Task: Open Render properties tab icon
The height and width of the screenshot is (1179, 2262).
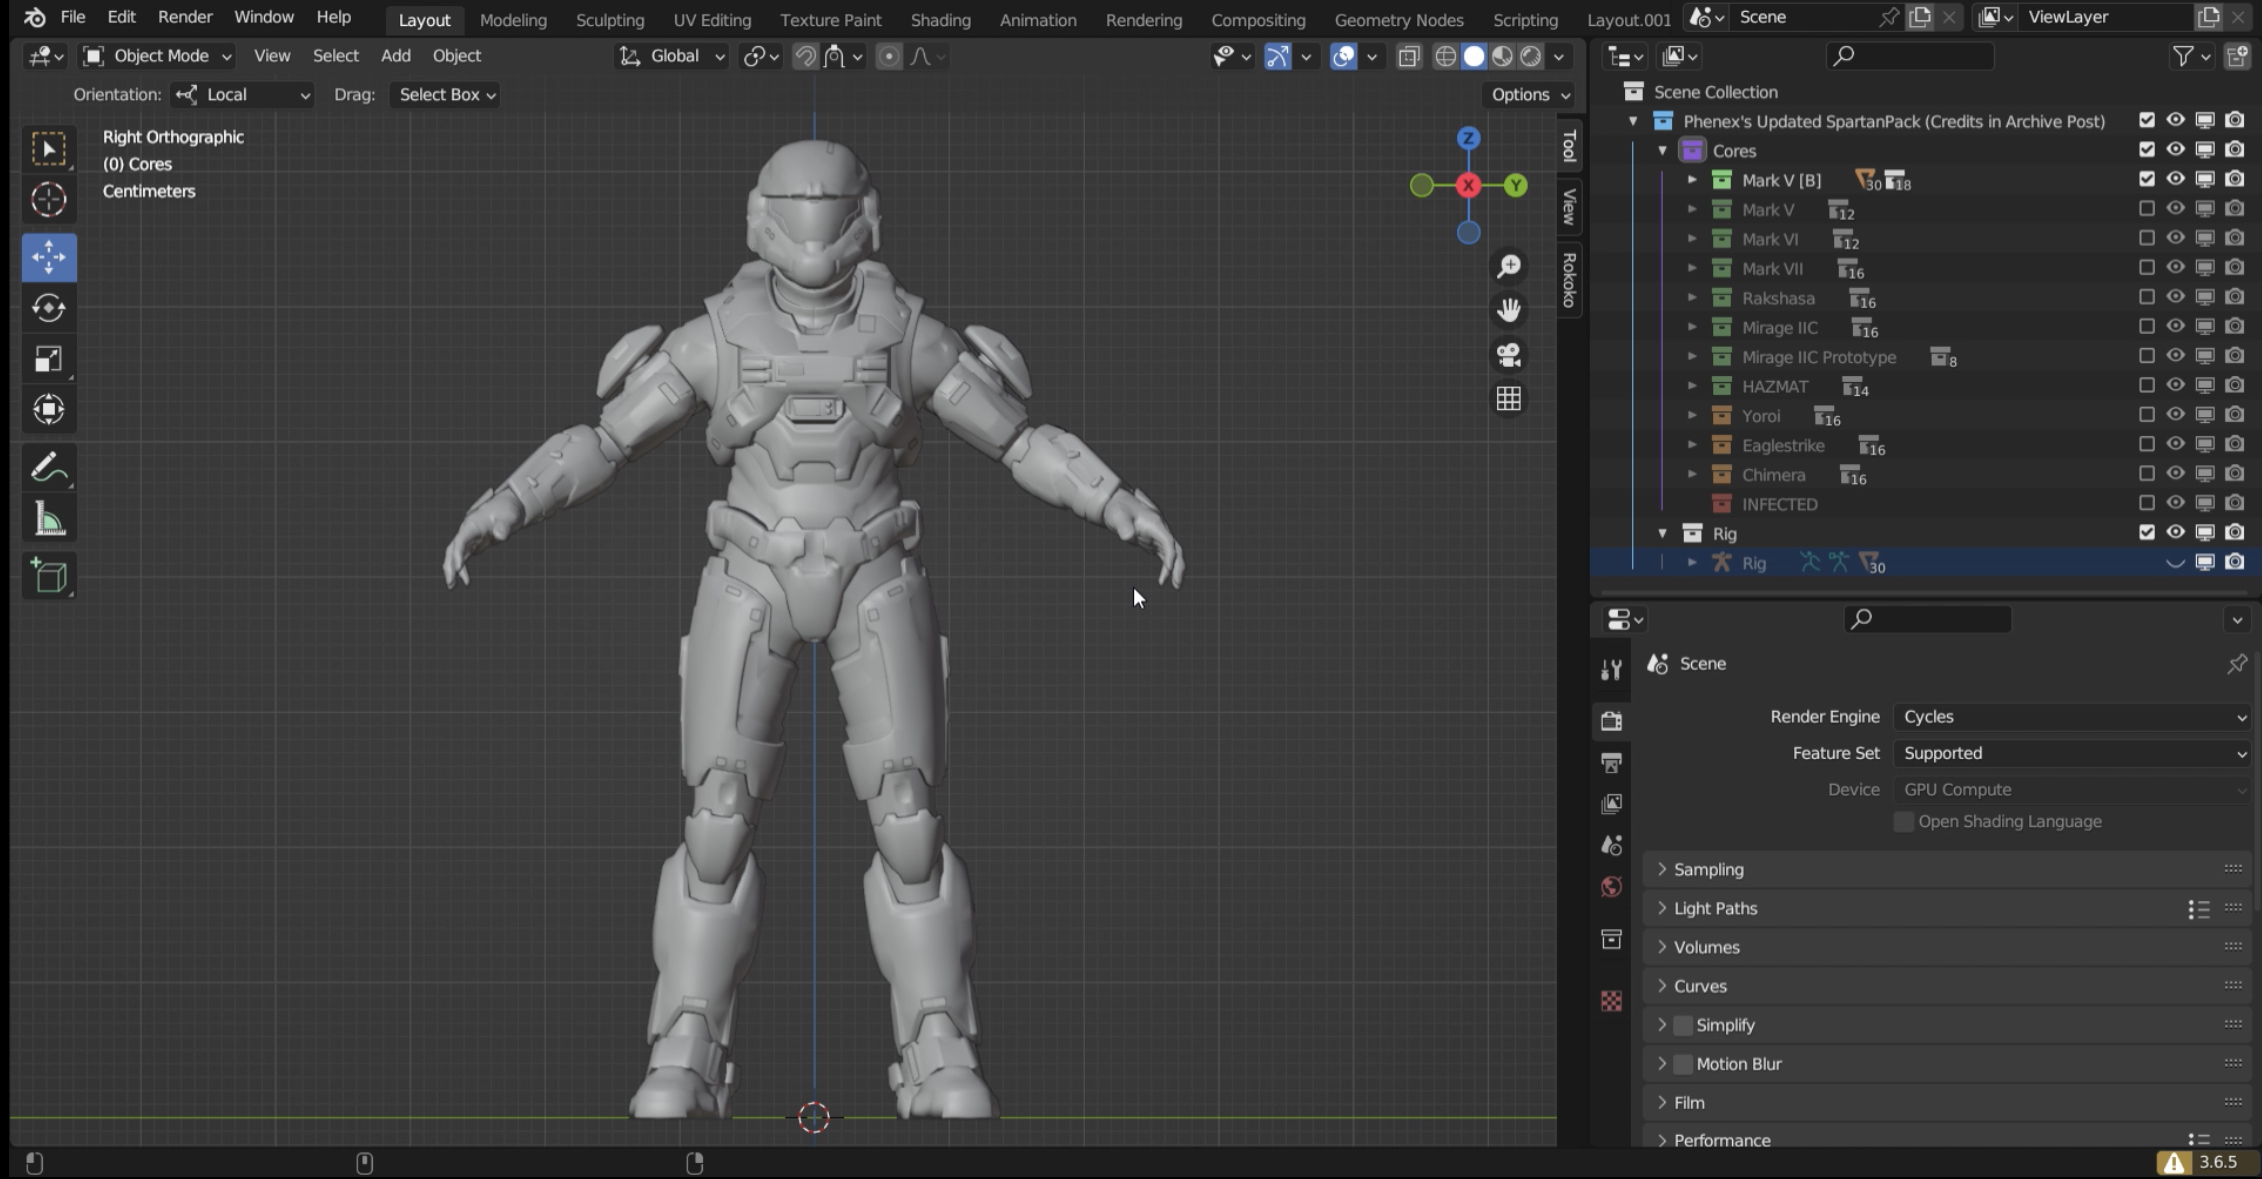Action: (1611, 721)
